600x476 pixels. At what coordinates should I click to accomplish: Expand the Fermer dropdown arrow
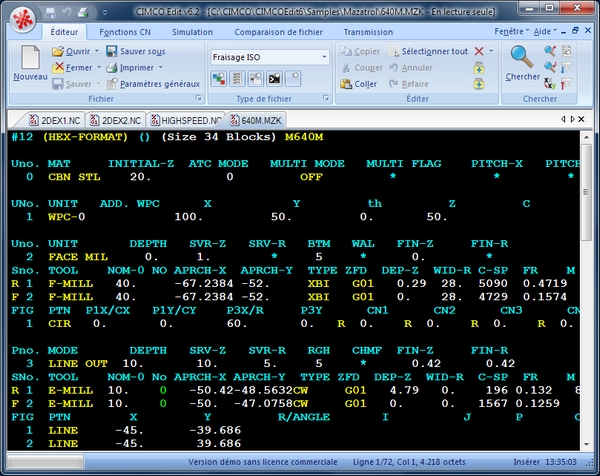(x=99, y=68)
